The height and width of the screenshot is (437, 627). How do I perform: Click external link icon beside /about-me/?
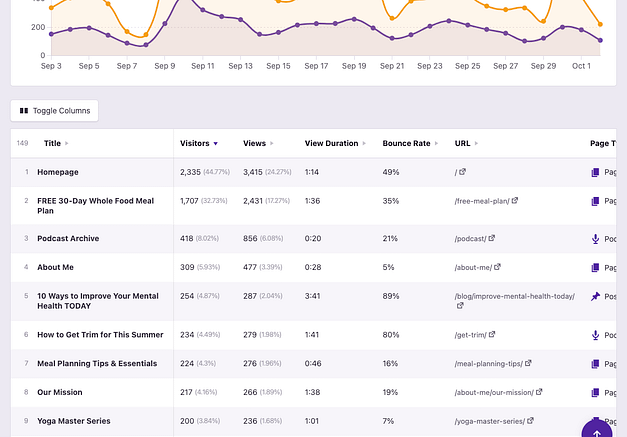[497, 268]
